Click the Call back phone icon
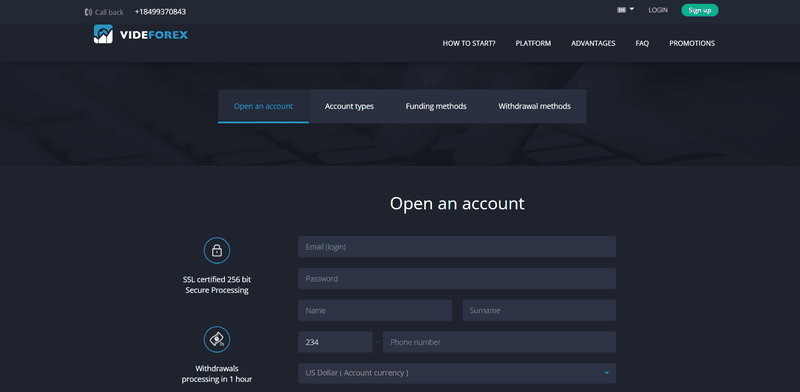The image size is (800, 392). [88, 12]
